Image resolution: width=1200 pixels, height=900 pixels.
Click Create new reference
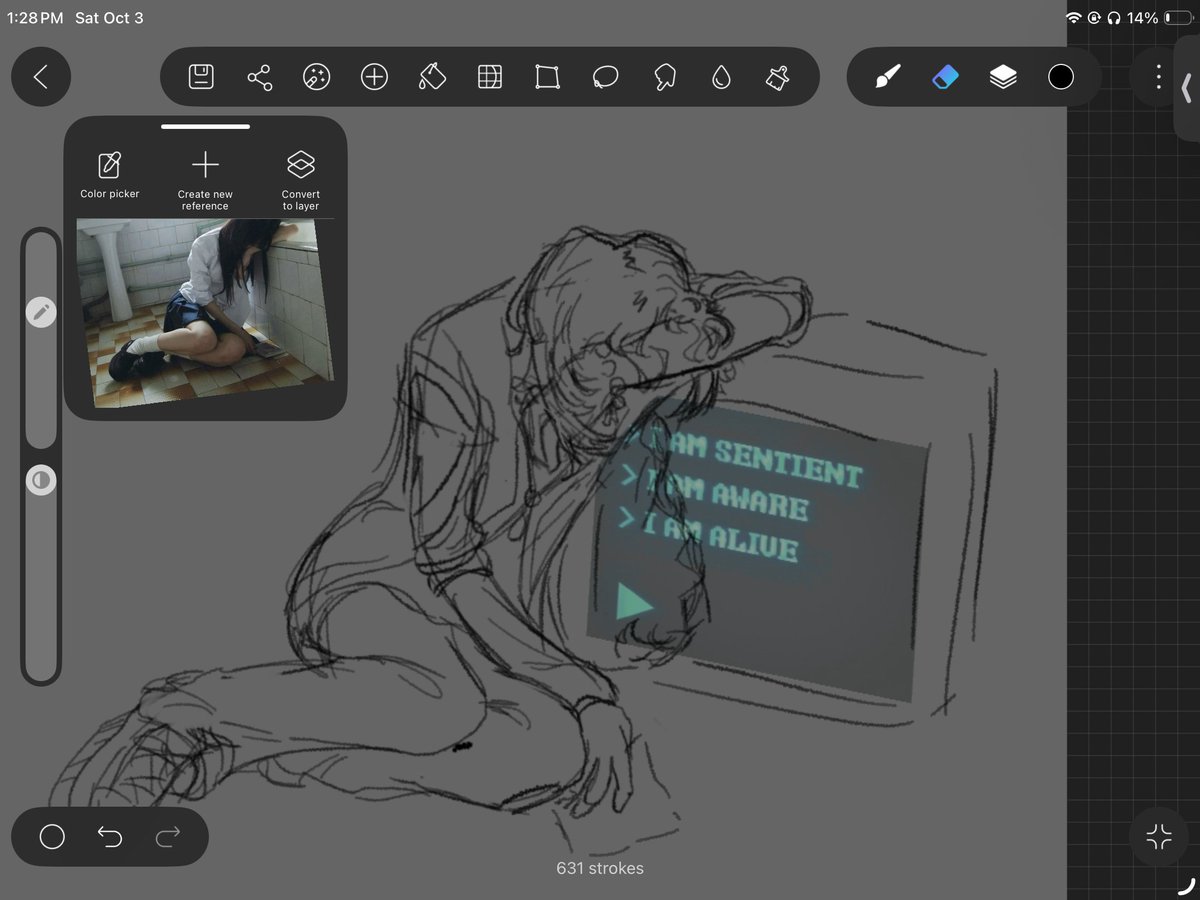(205, 180)
